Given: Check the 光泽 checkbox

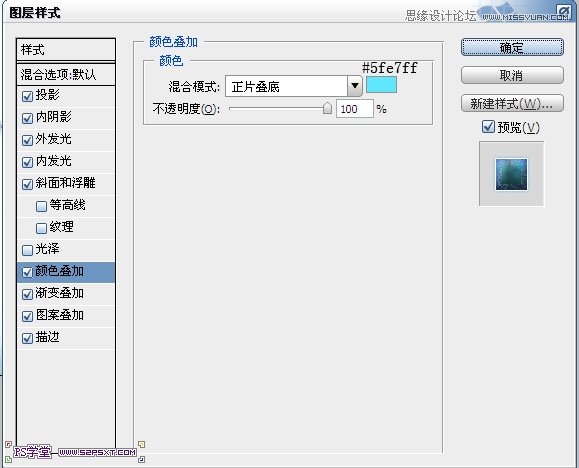Looking at the screenshot, I should tap(27, 250).
